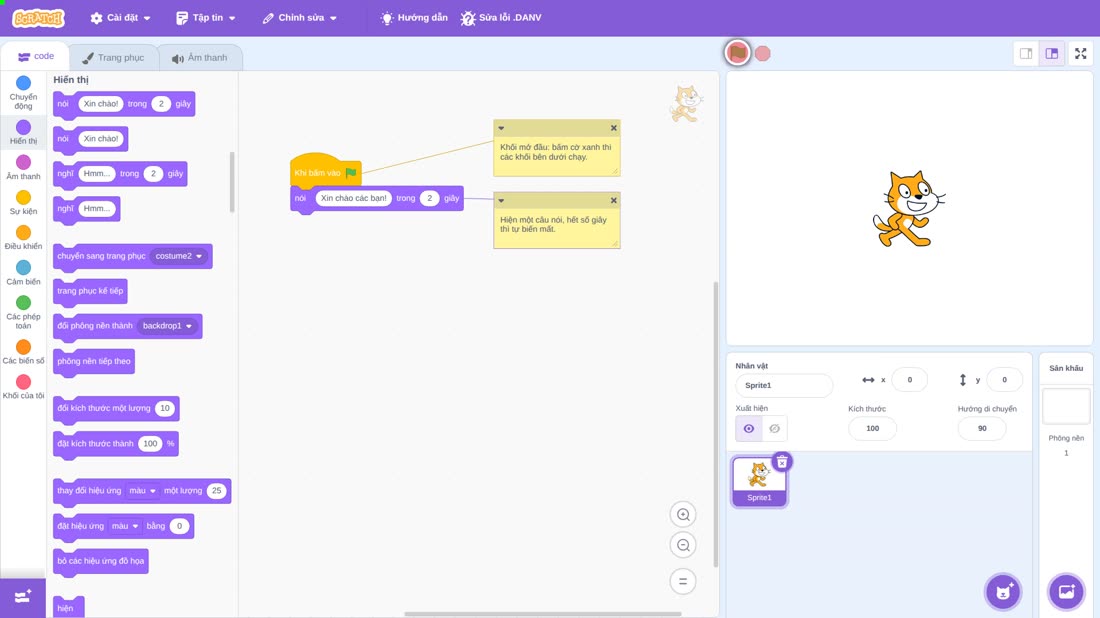Image resolution: width=1100 pixels, height=618 pixels.
Task: Select the Âm thanh block category
Action: [x=23, y=168]
